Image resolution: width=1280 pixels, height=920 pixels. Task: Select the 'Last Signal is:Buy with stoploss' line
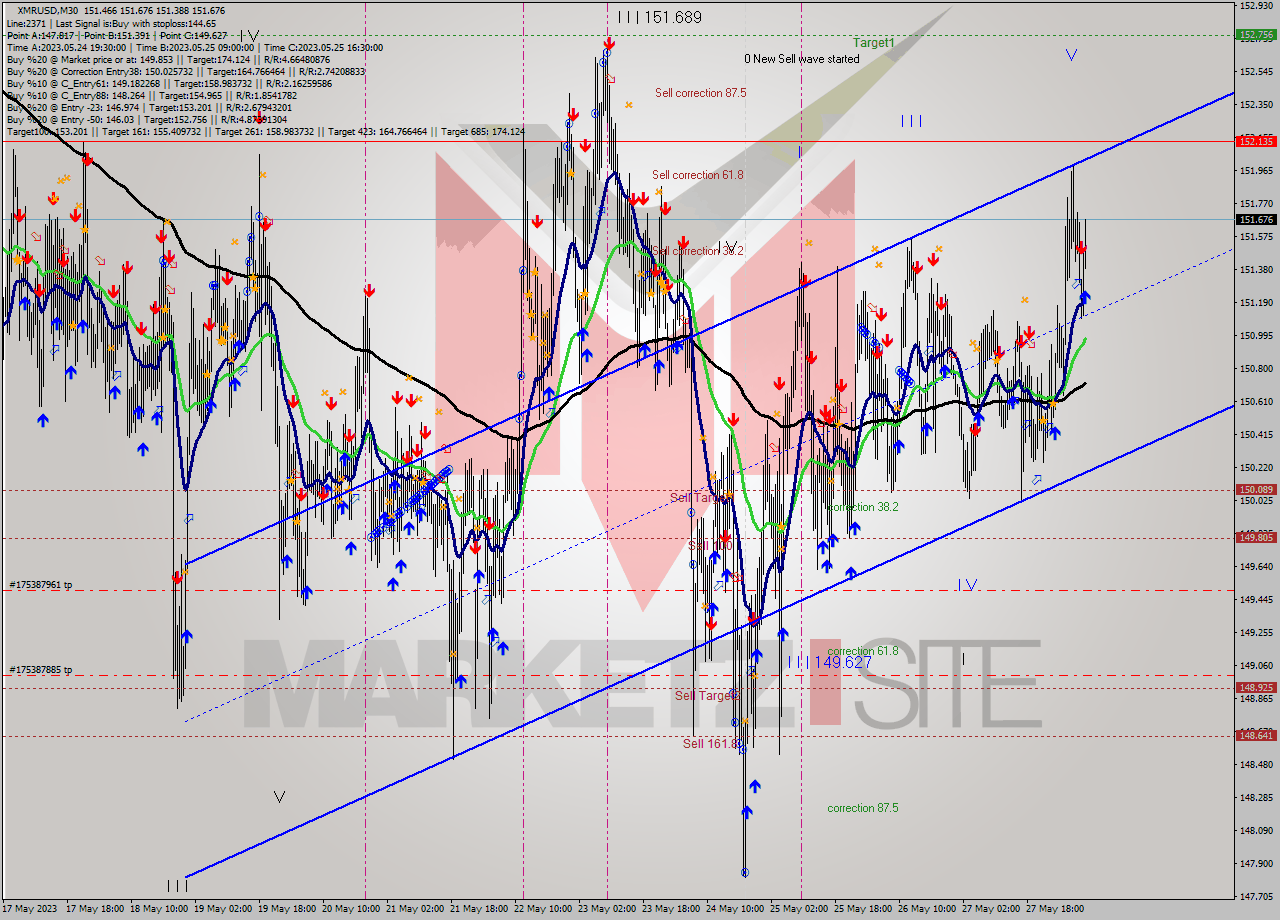pos(135,23)
